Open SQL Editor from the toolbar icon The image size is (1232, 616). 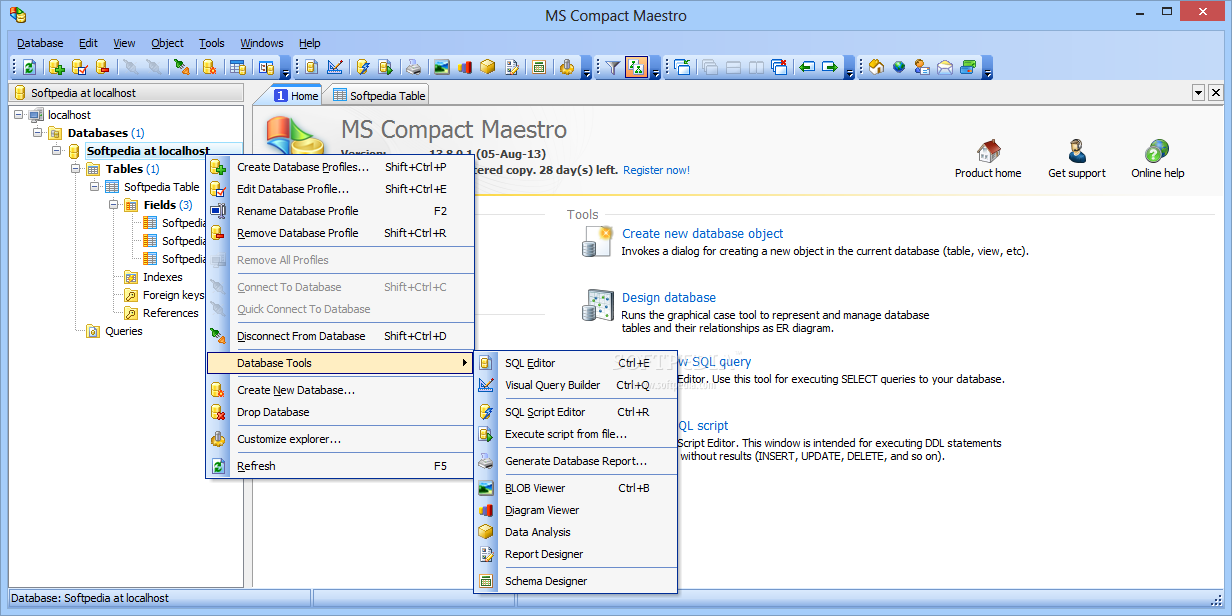311,67
